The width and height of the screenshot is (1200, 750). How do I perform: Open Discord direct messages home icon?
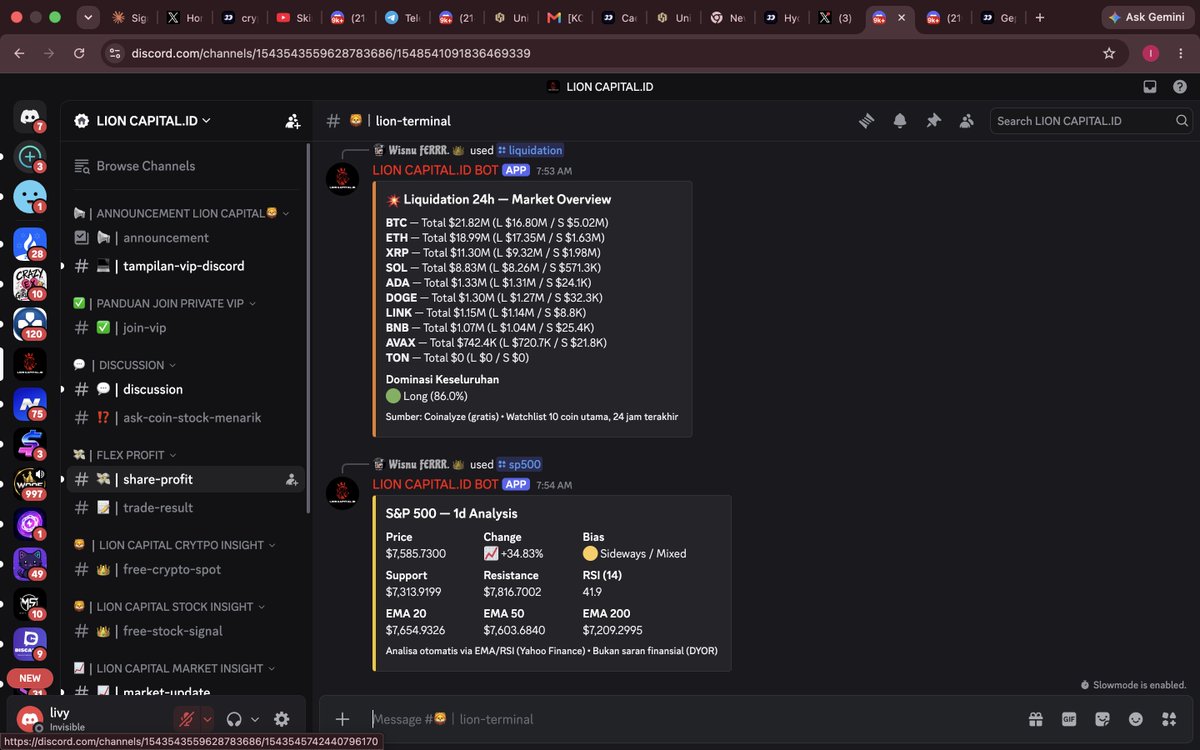[x=30, y=117]
